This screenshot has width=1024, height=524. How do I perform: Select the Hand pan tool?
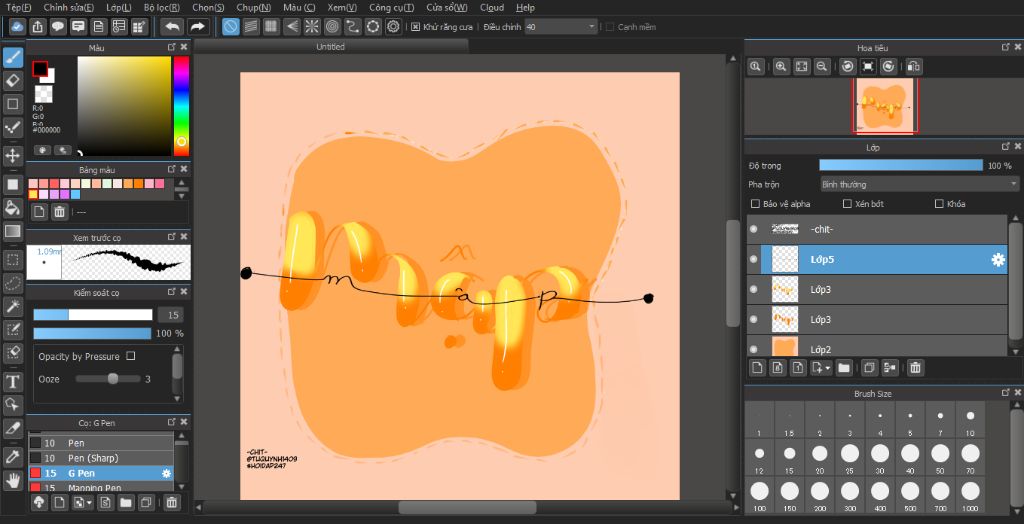point(12,481)
